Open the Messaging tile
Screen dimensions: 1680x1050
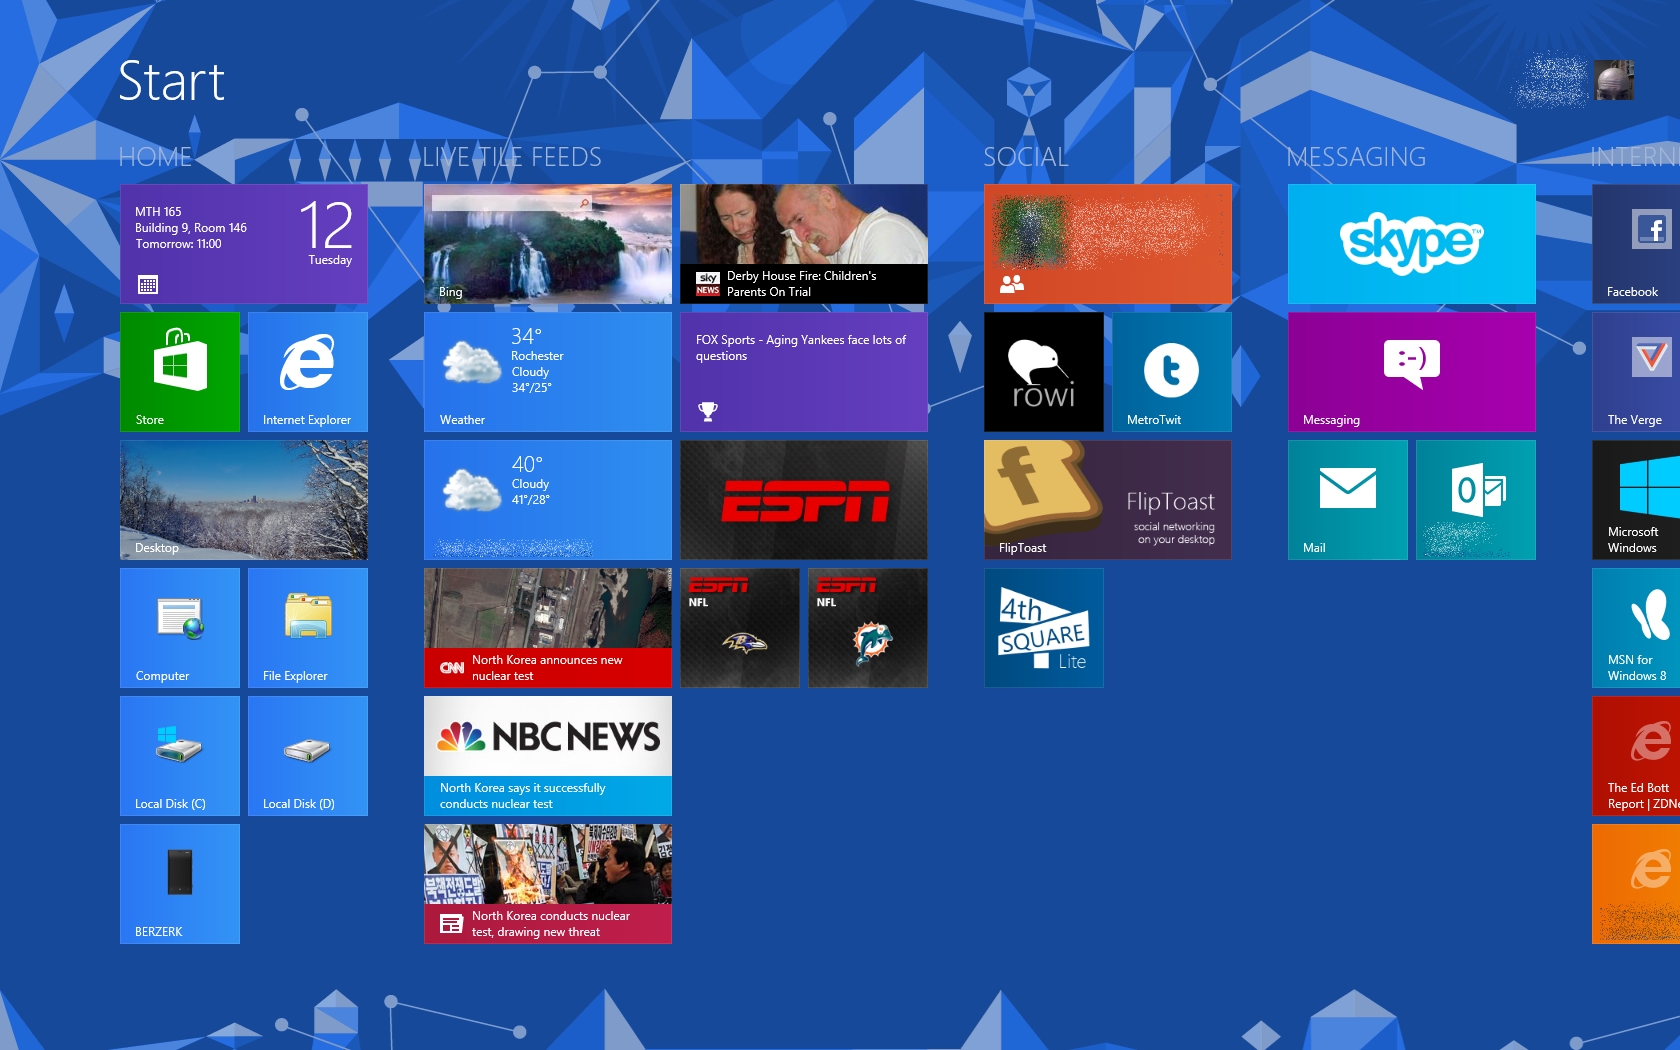[x=1412, y=372]
